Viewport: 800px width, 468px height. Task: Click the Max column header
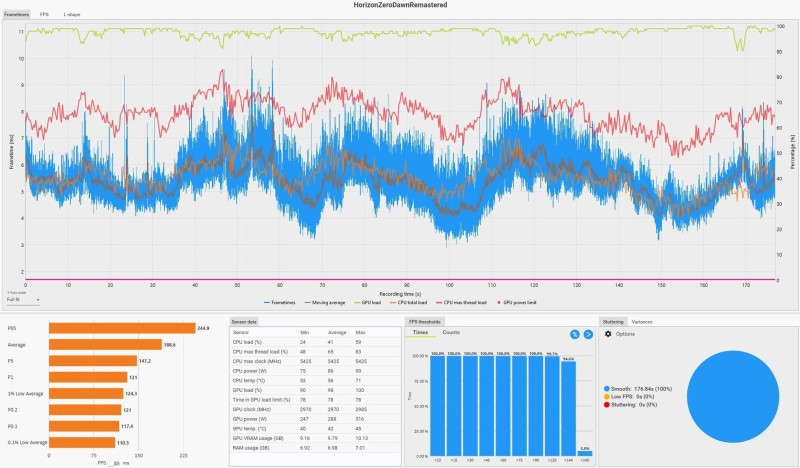(360, 332)
